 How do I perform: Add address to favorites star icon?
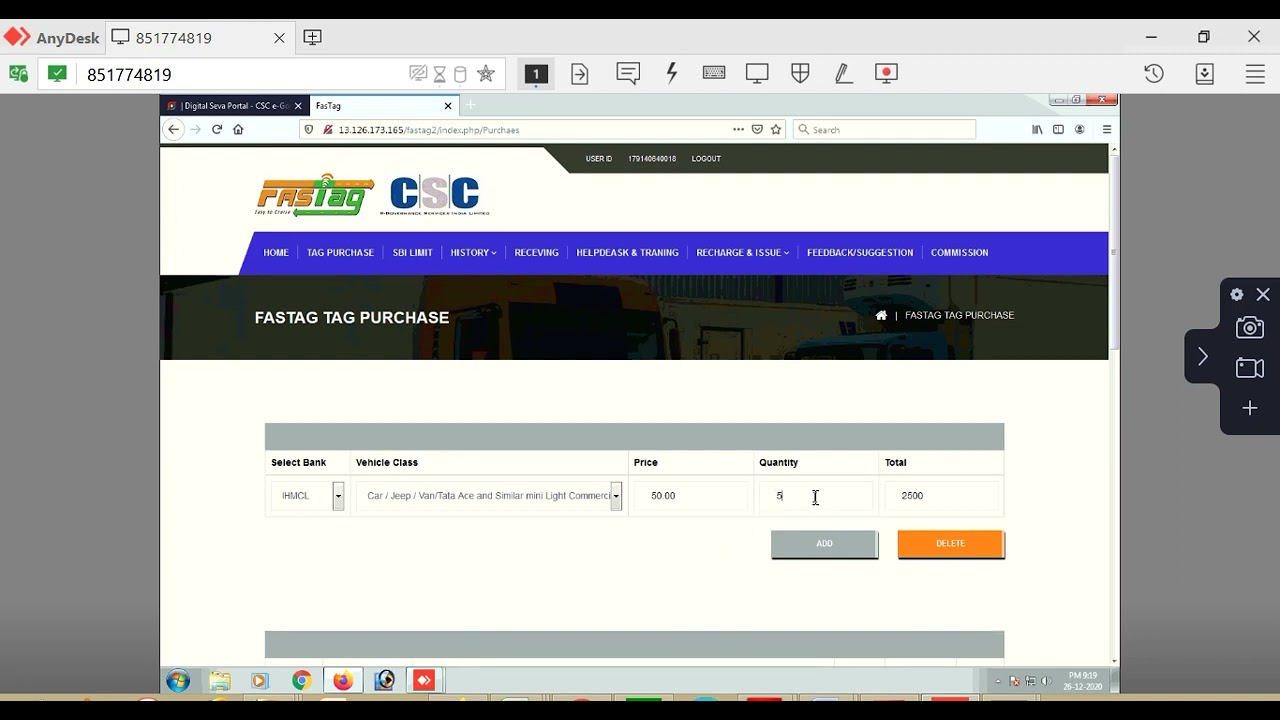tap(486, 74)
